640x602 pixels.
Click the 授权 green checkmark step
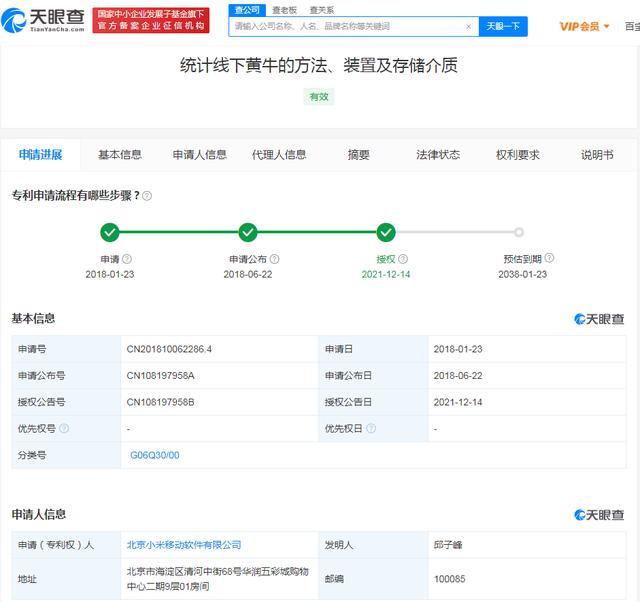pyautogui.click(x=386, y=232)
